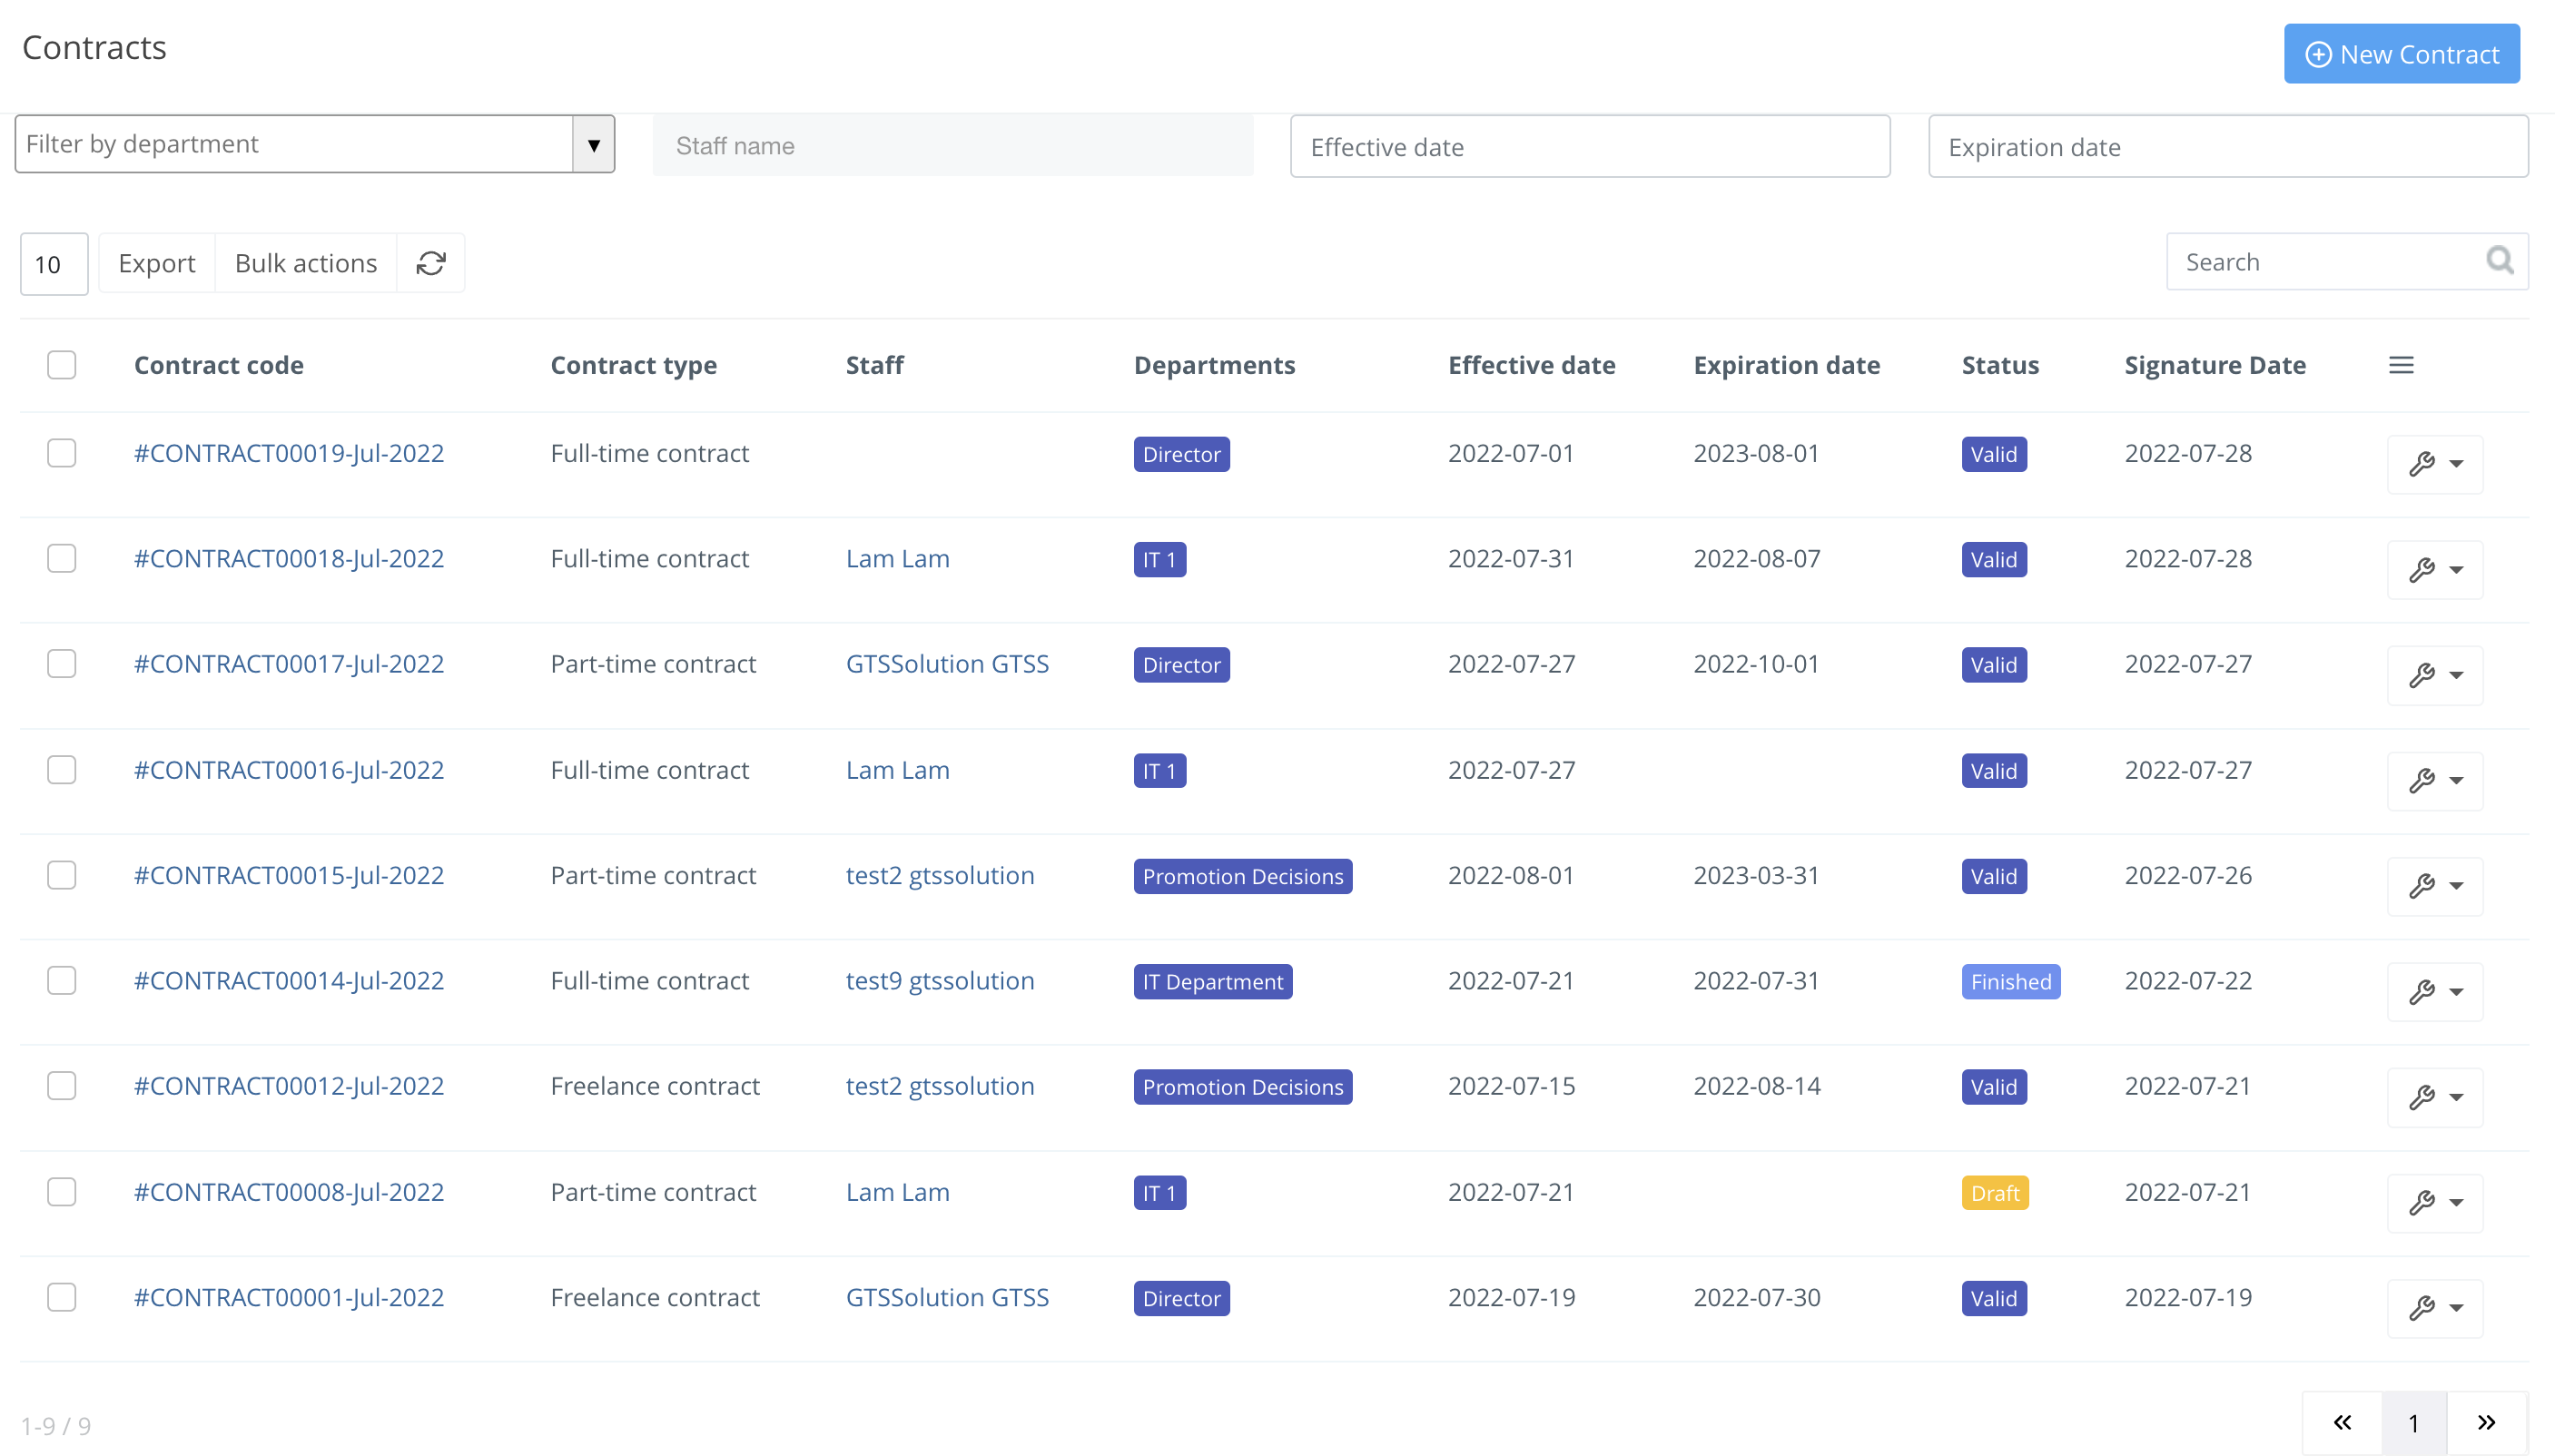Click the Finished status badge
The width and height of the screenshot is (2555, 1456).
tap(2010, 982)
